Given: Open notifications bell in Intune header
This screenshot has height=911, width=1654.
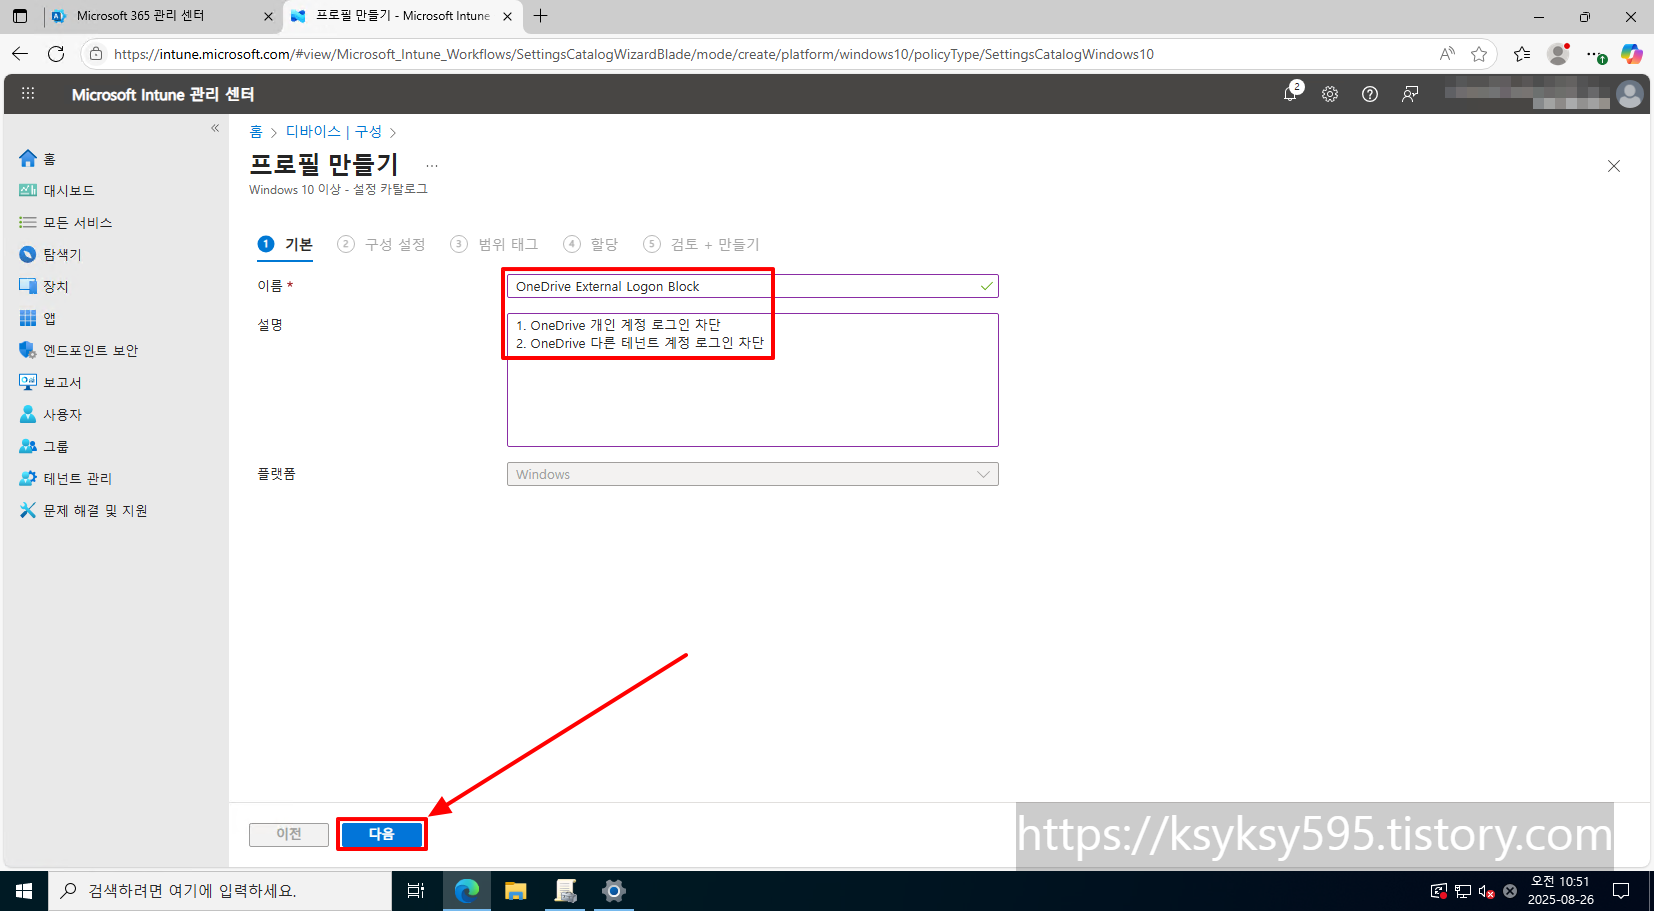Looking at the screenshot, I should tap(1291, 94).
